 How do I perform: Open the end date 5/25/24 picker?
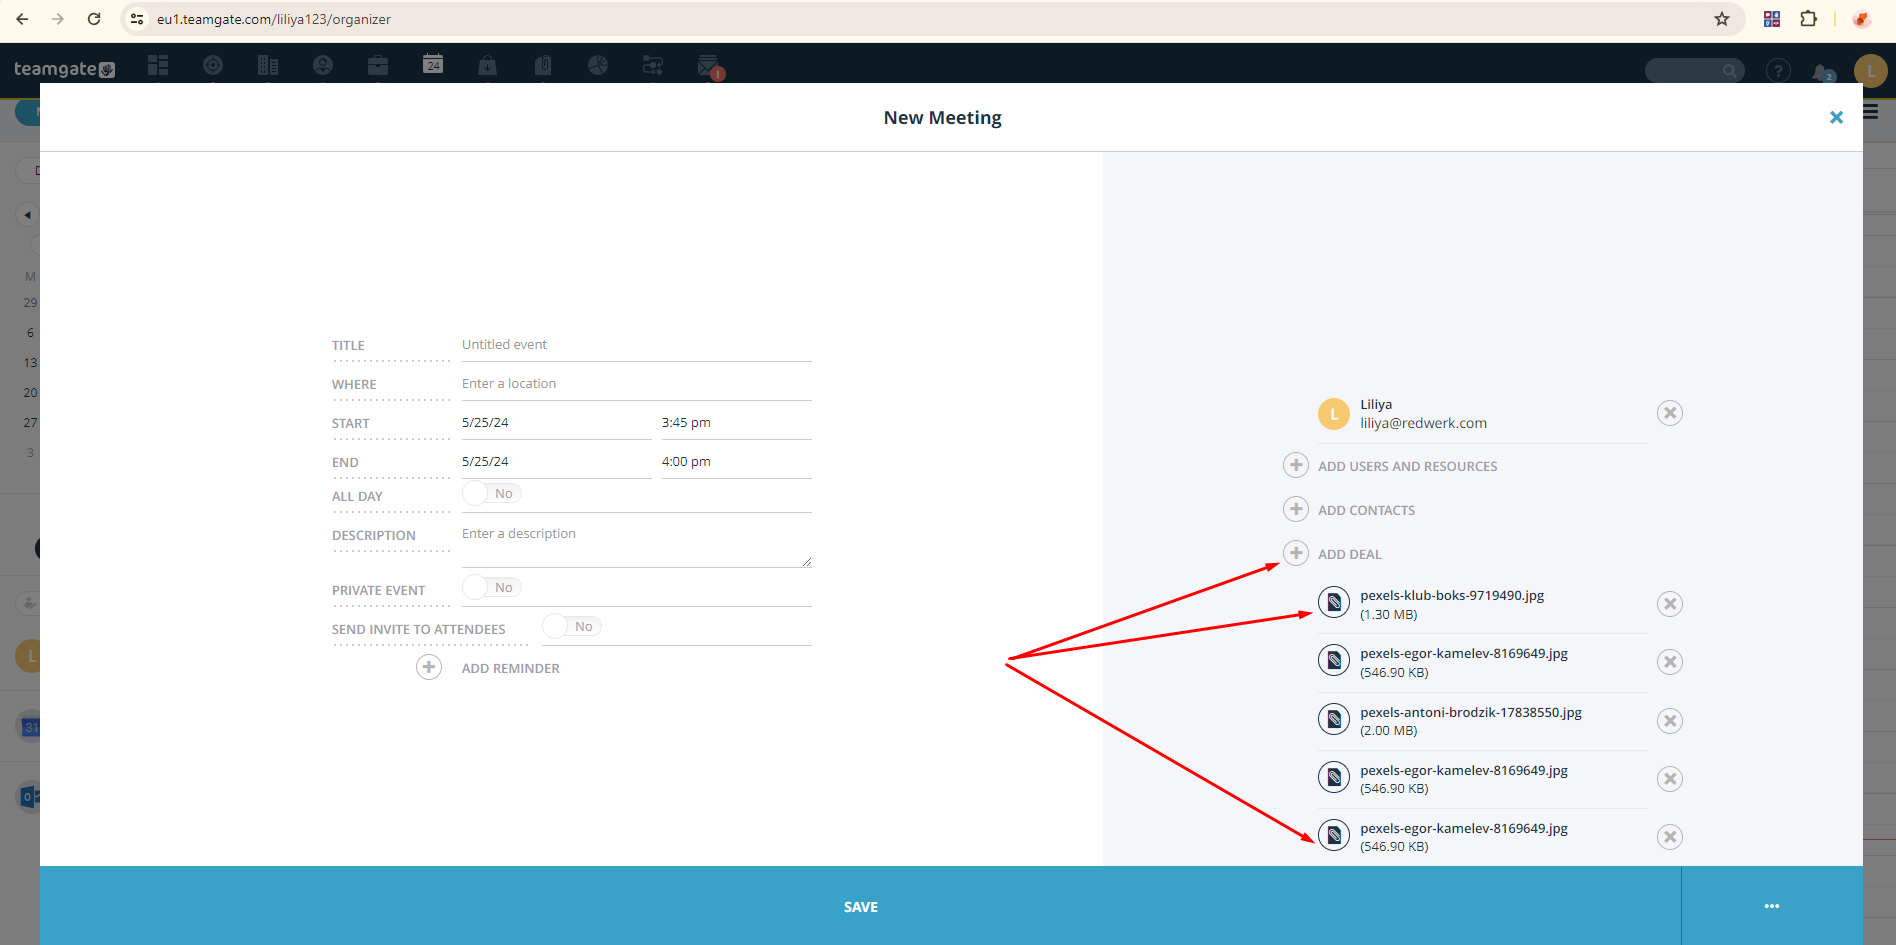tap(556, 462)
